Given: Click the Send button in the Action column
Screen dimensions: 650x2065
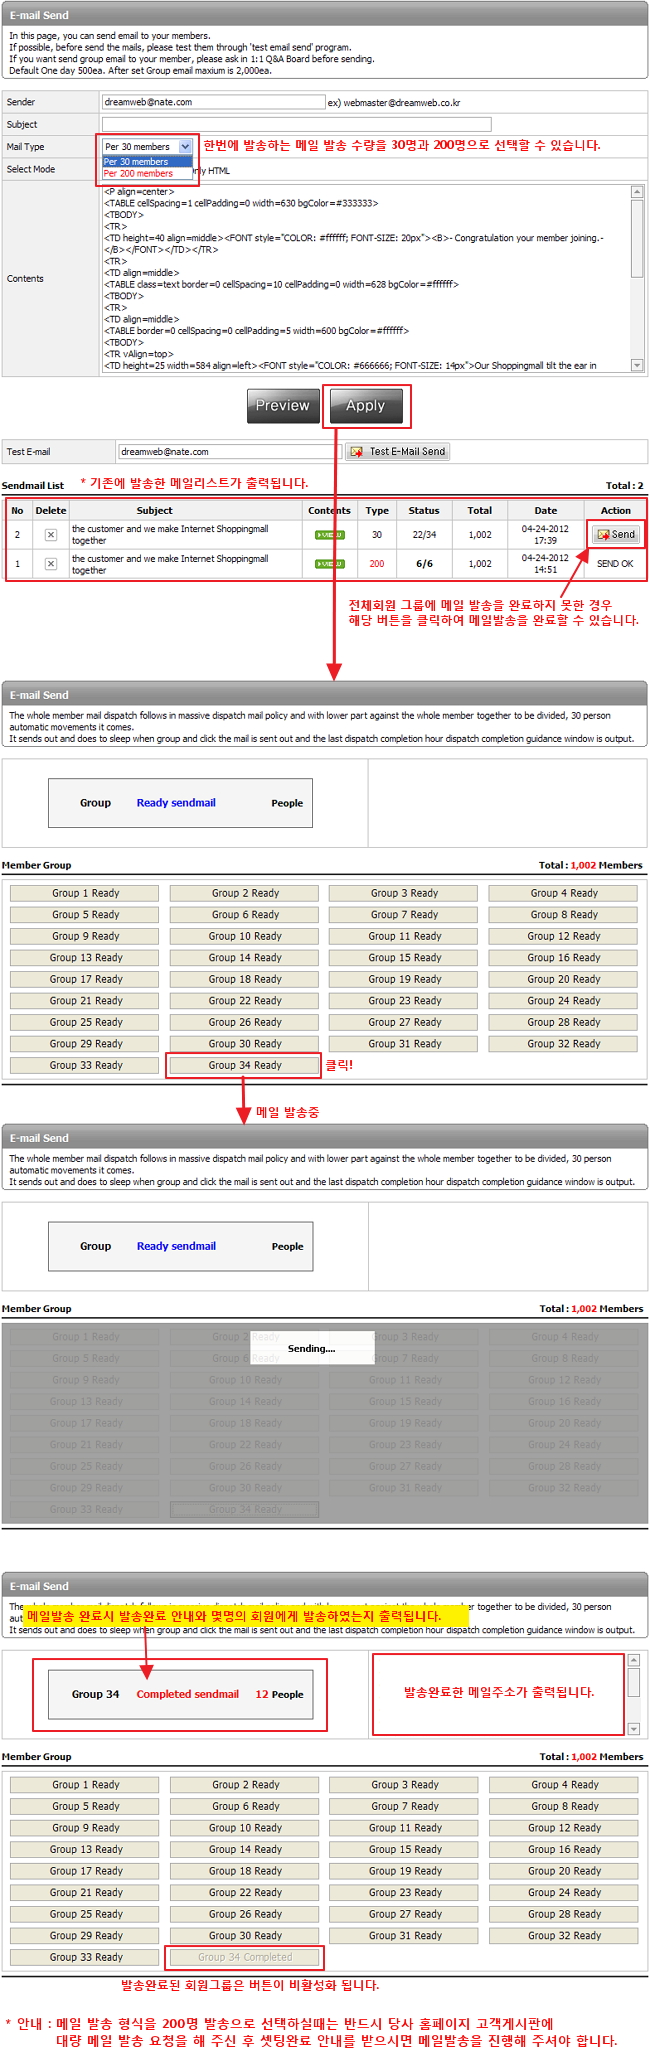Looking at the screenshot, I should (616, 534).
